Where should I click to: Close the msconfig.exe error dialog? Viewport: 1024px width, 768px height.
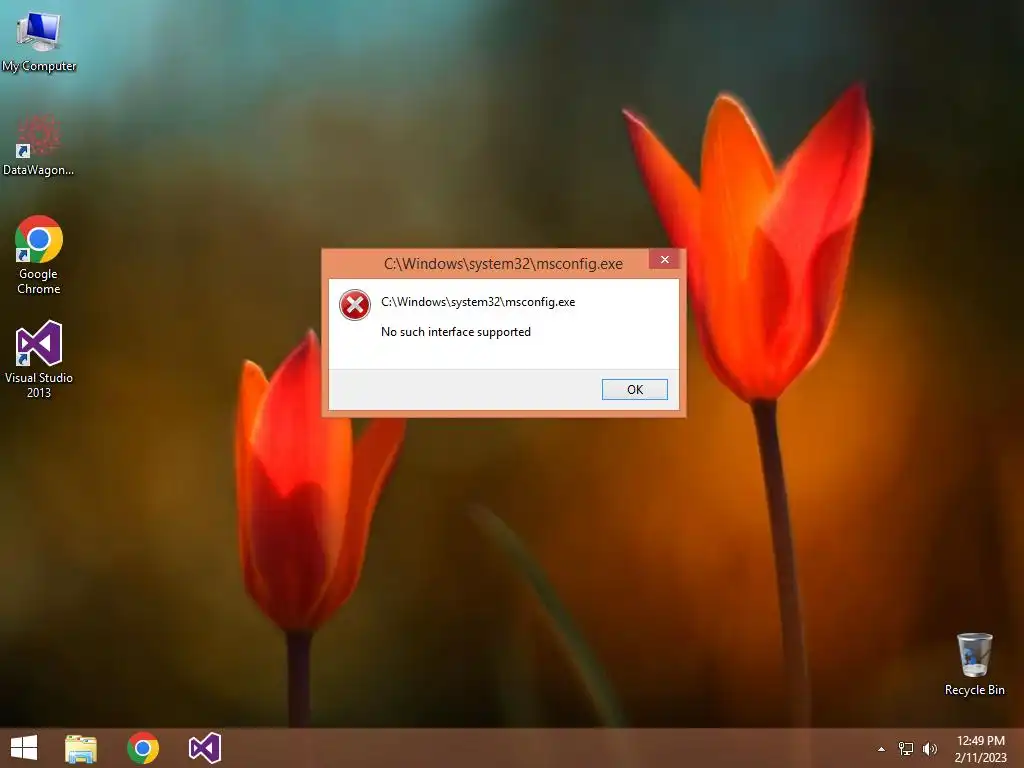pyautogui.click(x=664, y=259)
